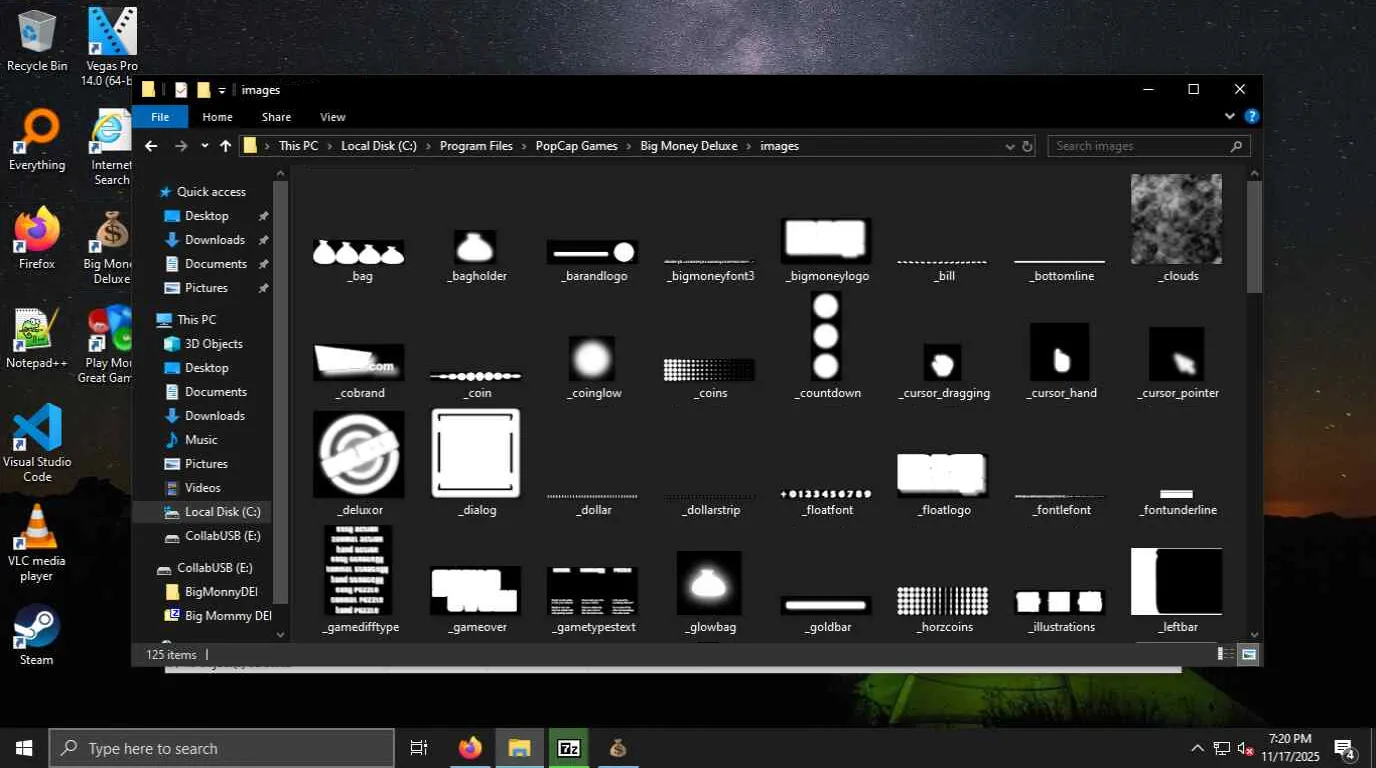
Task: Jump to Local Disk (C:) in the address bar
Action: (379, 146)
